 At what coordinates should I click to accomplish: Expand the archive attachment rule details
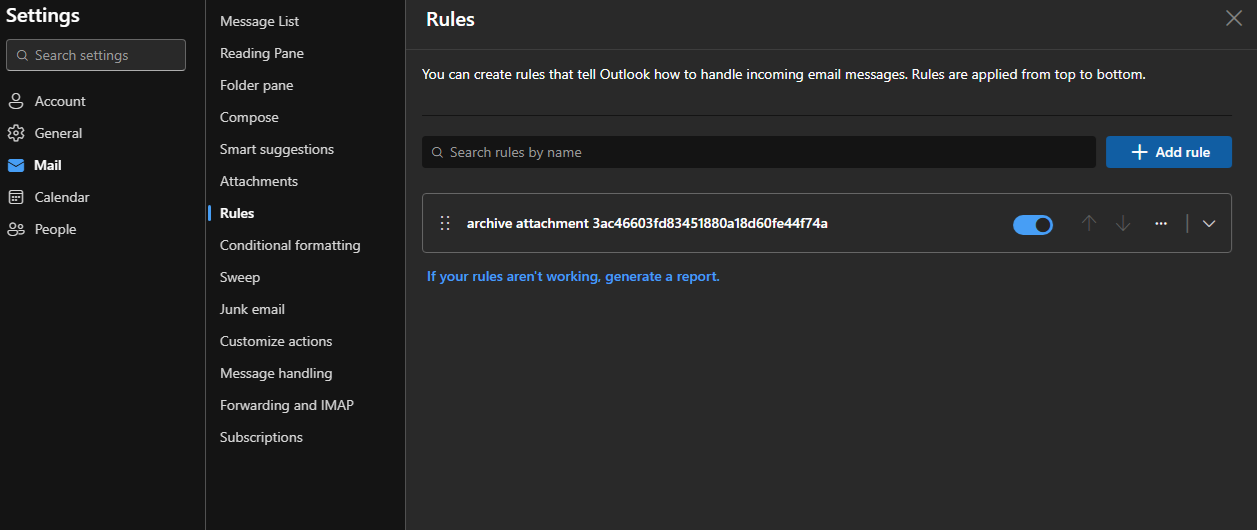pos(1209,223)
